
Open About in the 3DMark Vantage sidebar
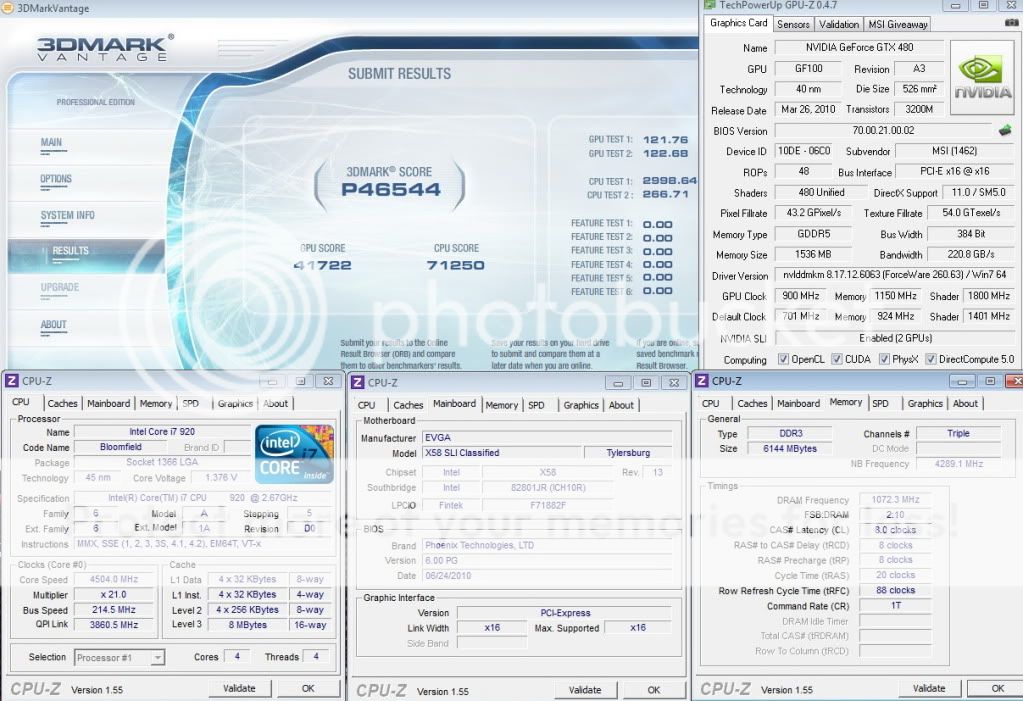(53, 325)
